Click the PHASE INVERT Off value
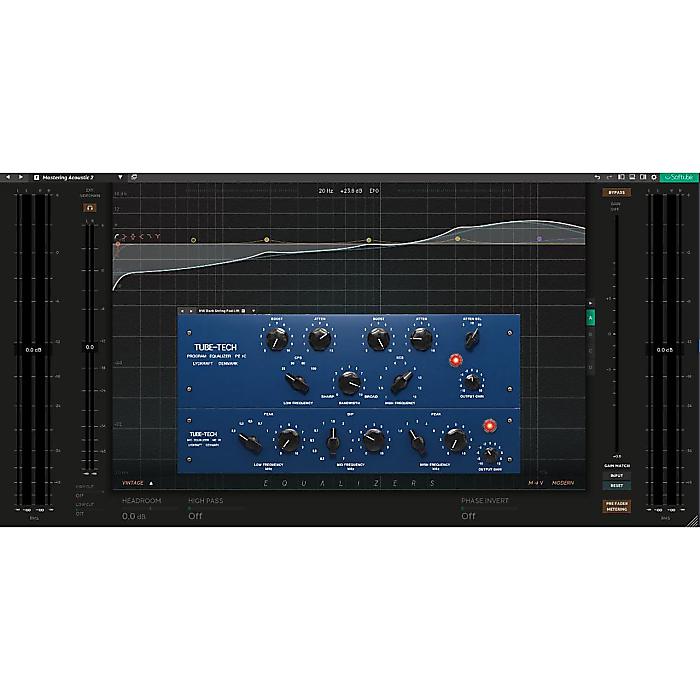700x700 pixels. pos(468,516)
